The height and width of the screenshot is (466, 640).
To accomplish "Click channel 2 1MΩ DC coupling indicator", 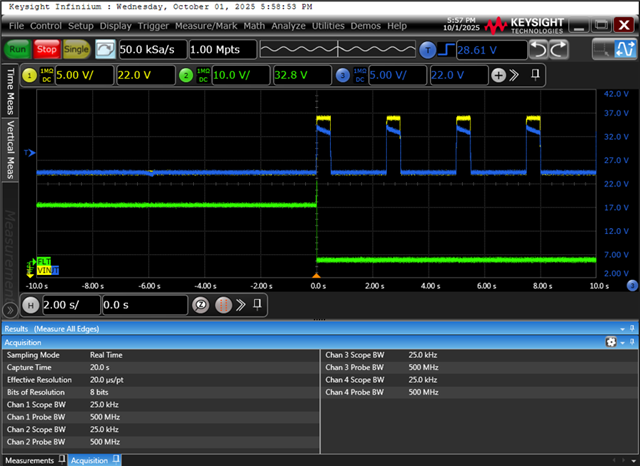I will point(203,75).
